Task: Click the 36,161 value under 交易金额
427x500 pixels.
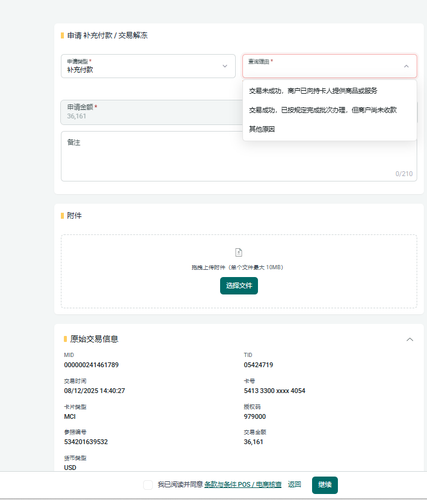Action: pyautogui.click(x=253, y=442)
